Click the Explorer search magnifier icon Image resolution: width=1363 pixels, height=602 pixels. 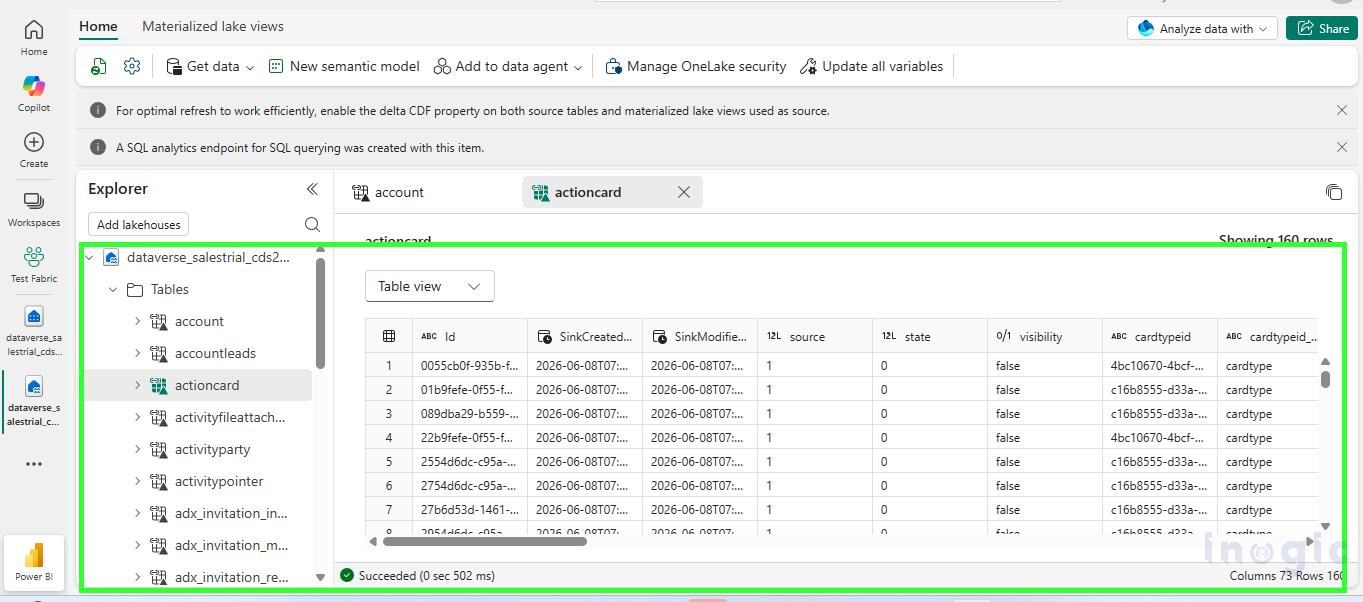[312, 225]
